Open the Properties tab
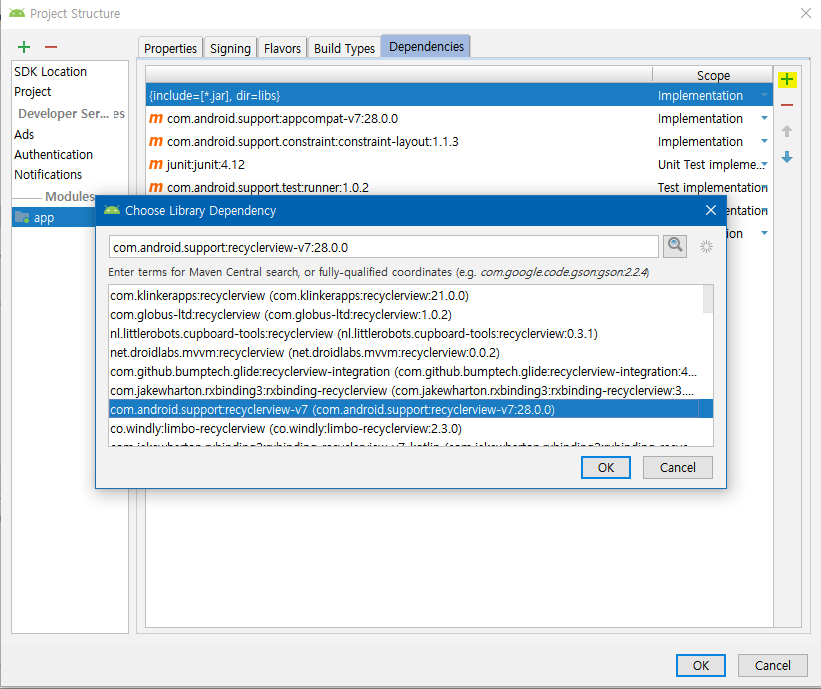 point(170,48)
